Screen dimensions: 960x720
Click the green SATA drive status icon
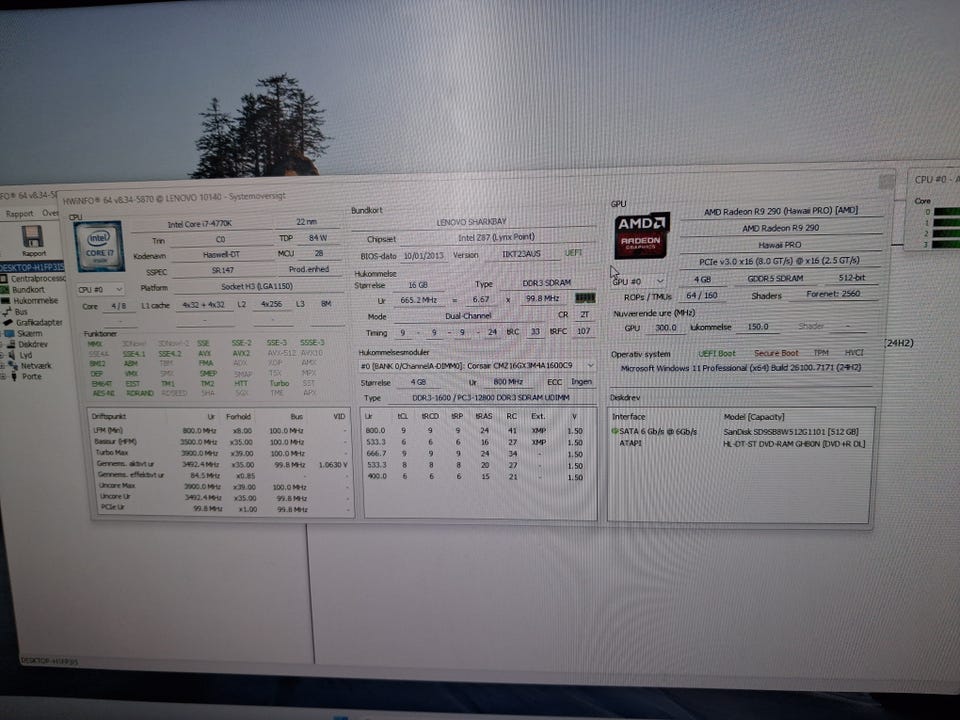tap(615, 431)
